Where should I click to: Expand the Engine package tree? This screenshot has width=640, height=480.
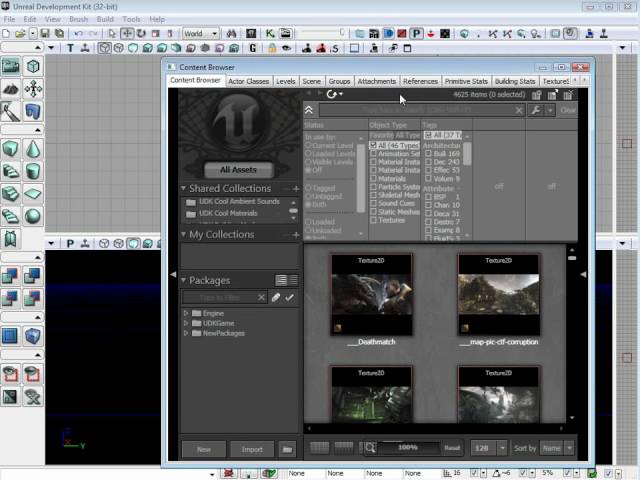[186, 313]
